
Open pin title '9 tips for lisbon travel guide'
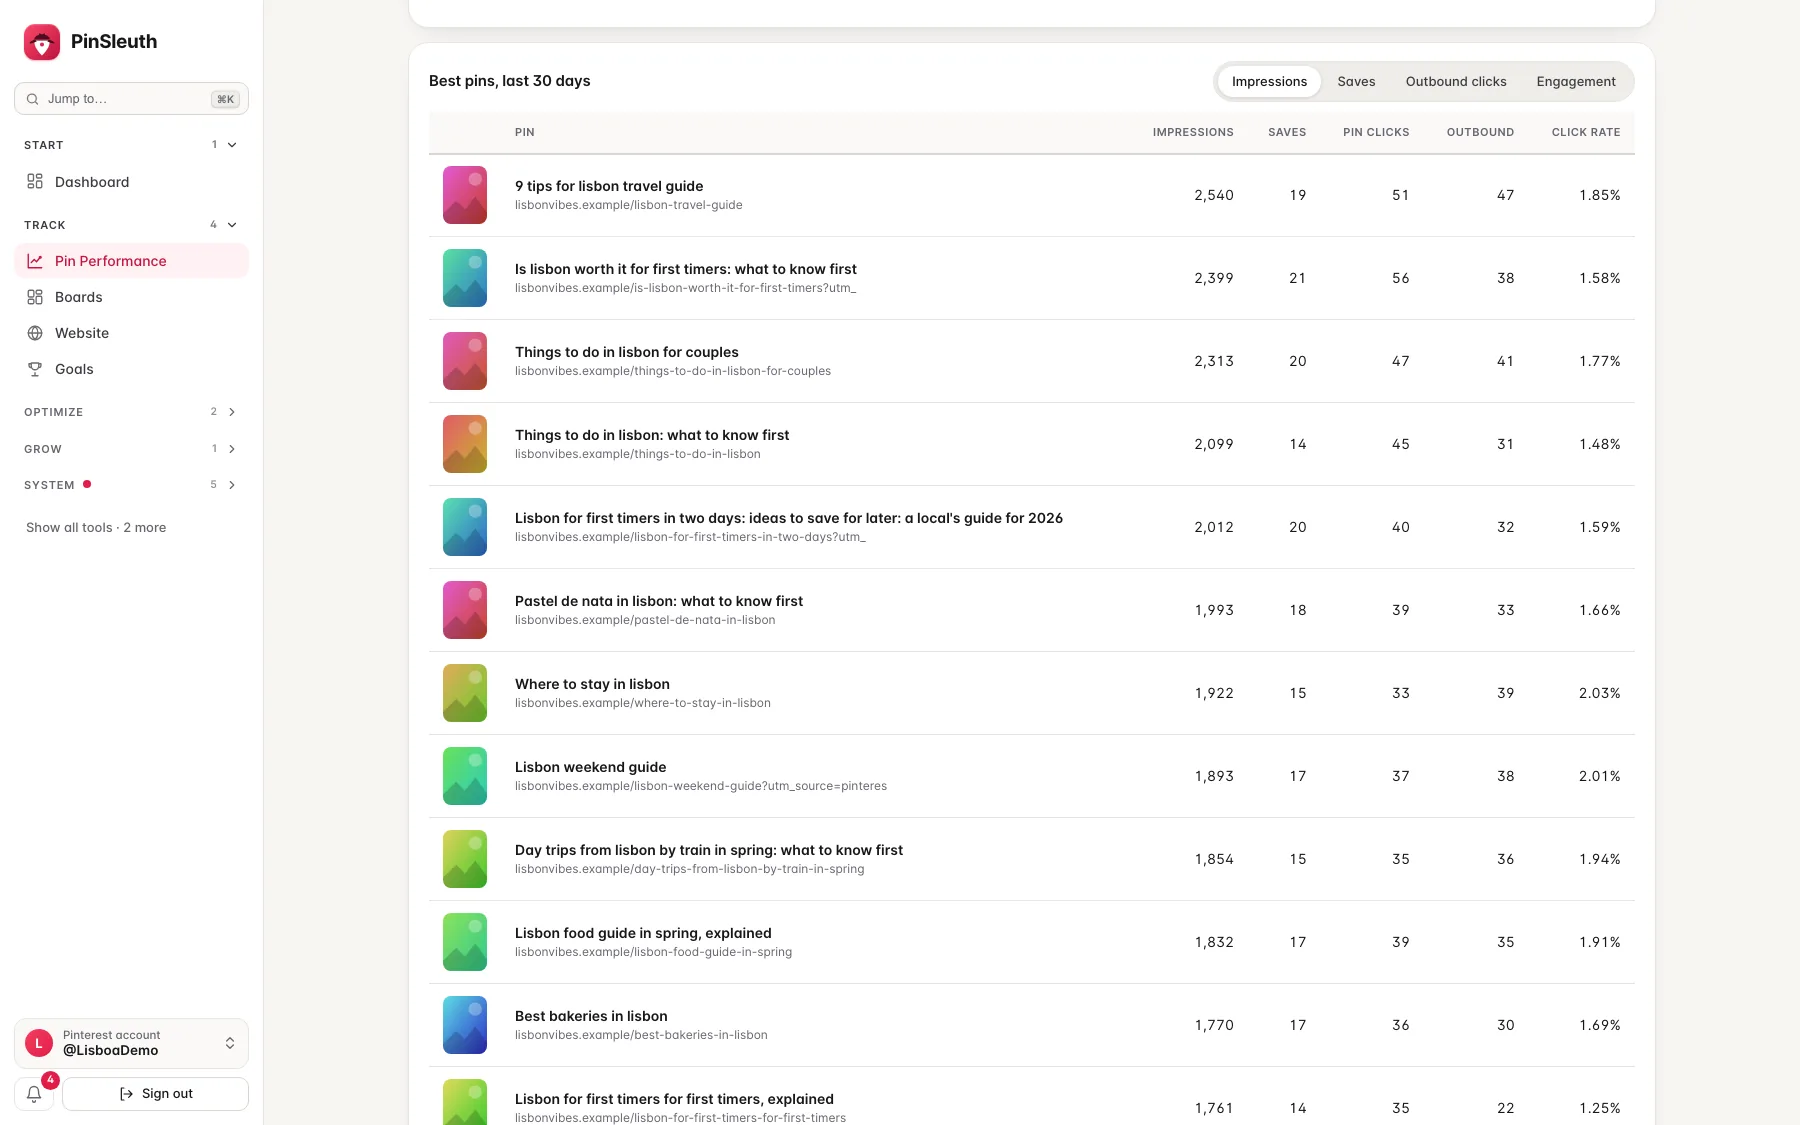click(609, 186)
